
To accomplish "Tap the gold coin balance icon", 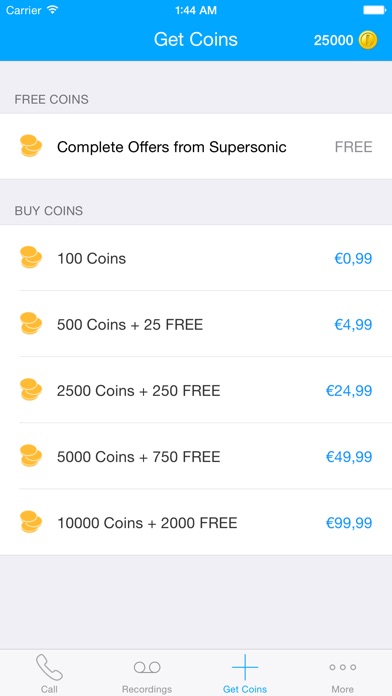I will [x=368, y=40].
